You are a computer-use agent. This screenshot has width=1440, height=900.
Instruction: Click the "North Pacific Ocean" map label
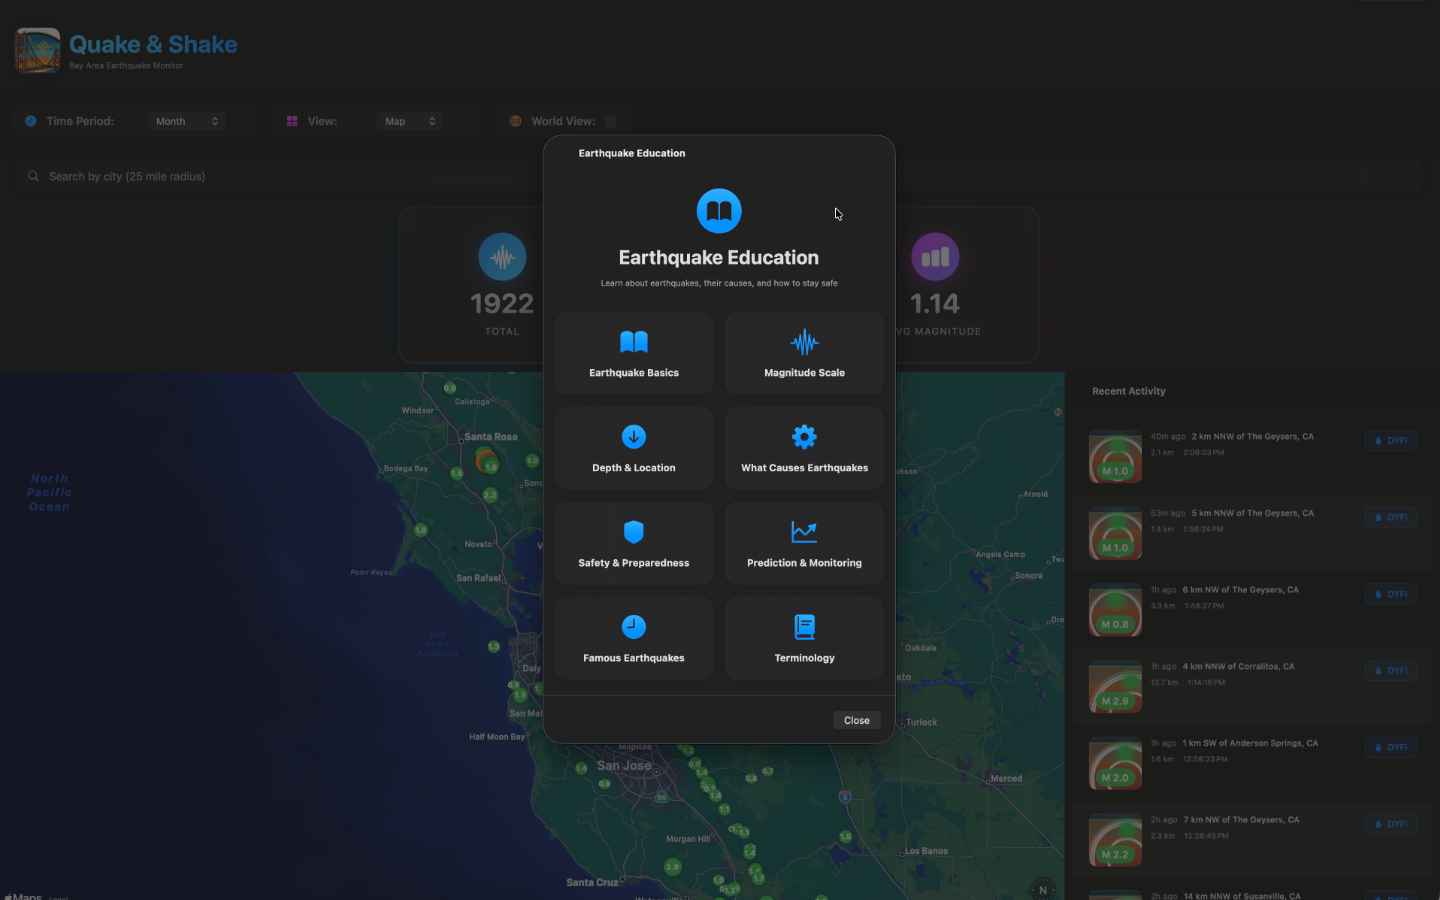pyautogui.click(x=49, y=493)
